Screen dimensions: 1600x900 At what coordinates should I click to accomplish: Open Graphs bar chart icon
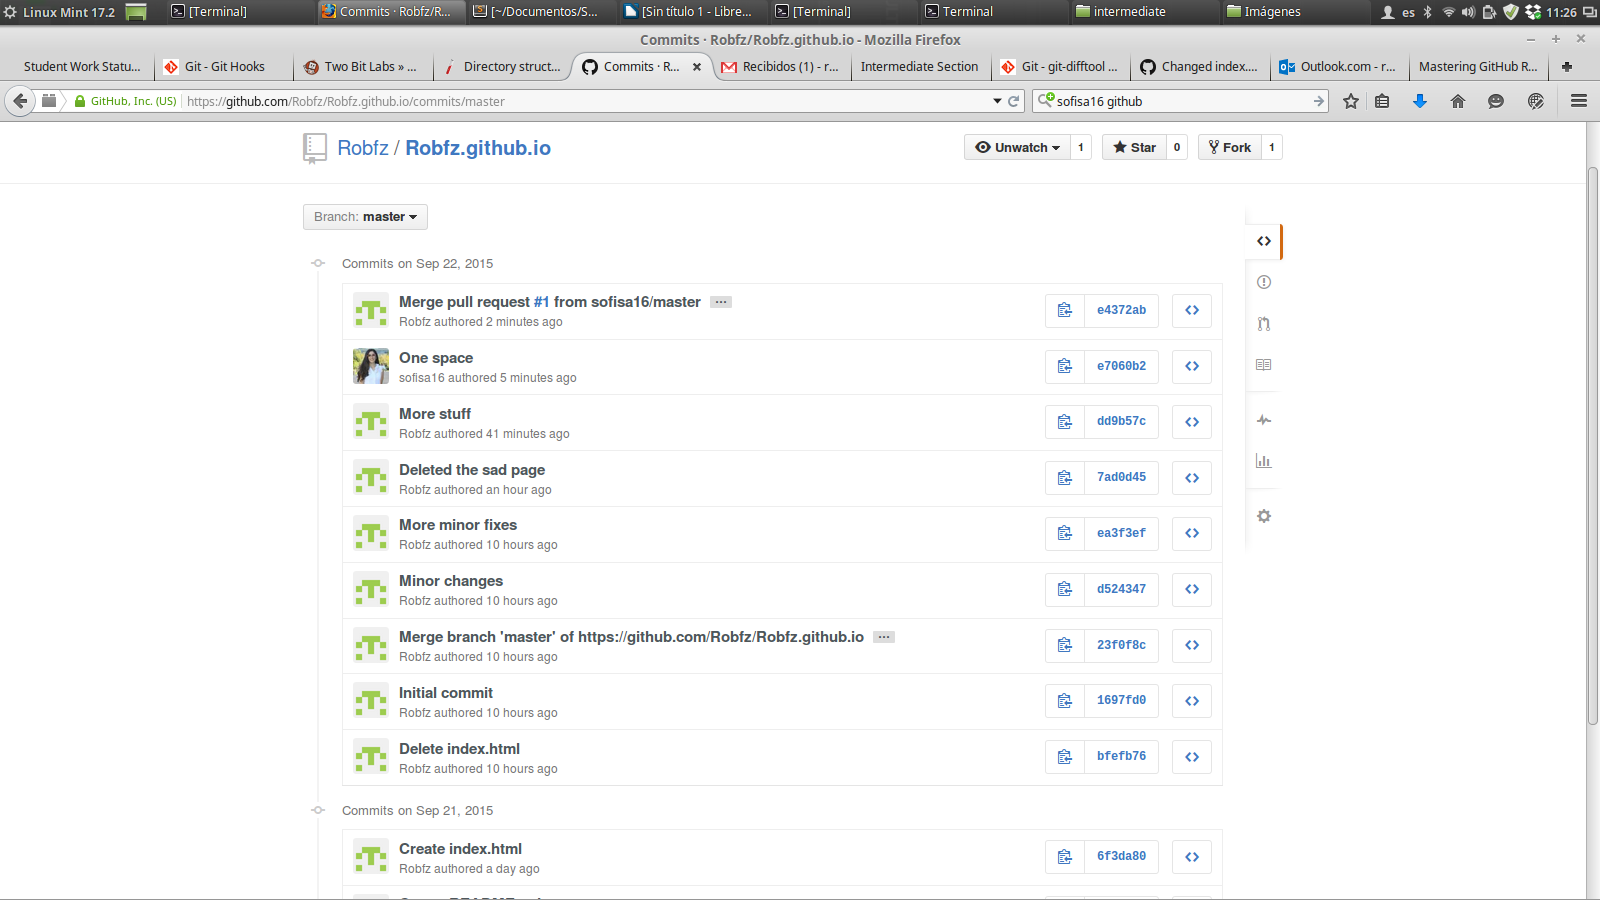tap(1264, 461)
